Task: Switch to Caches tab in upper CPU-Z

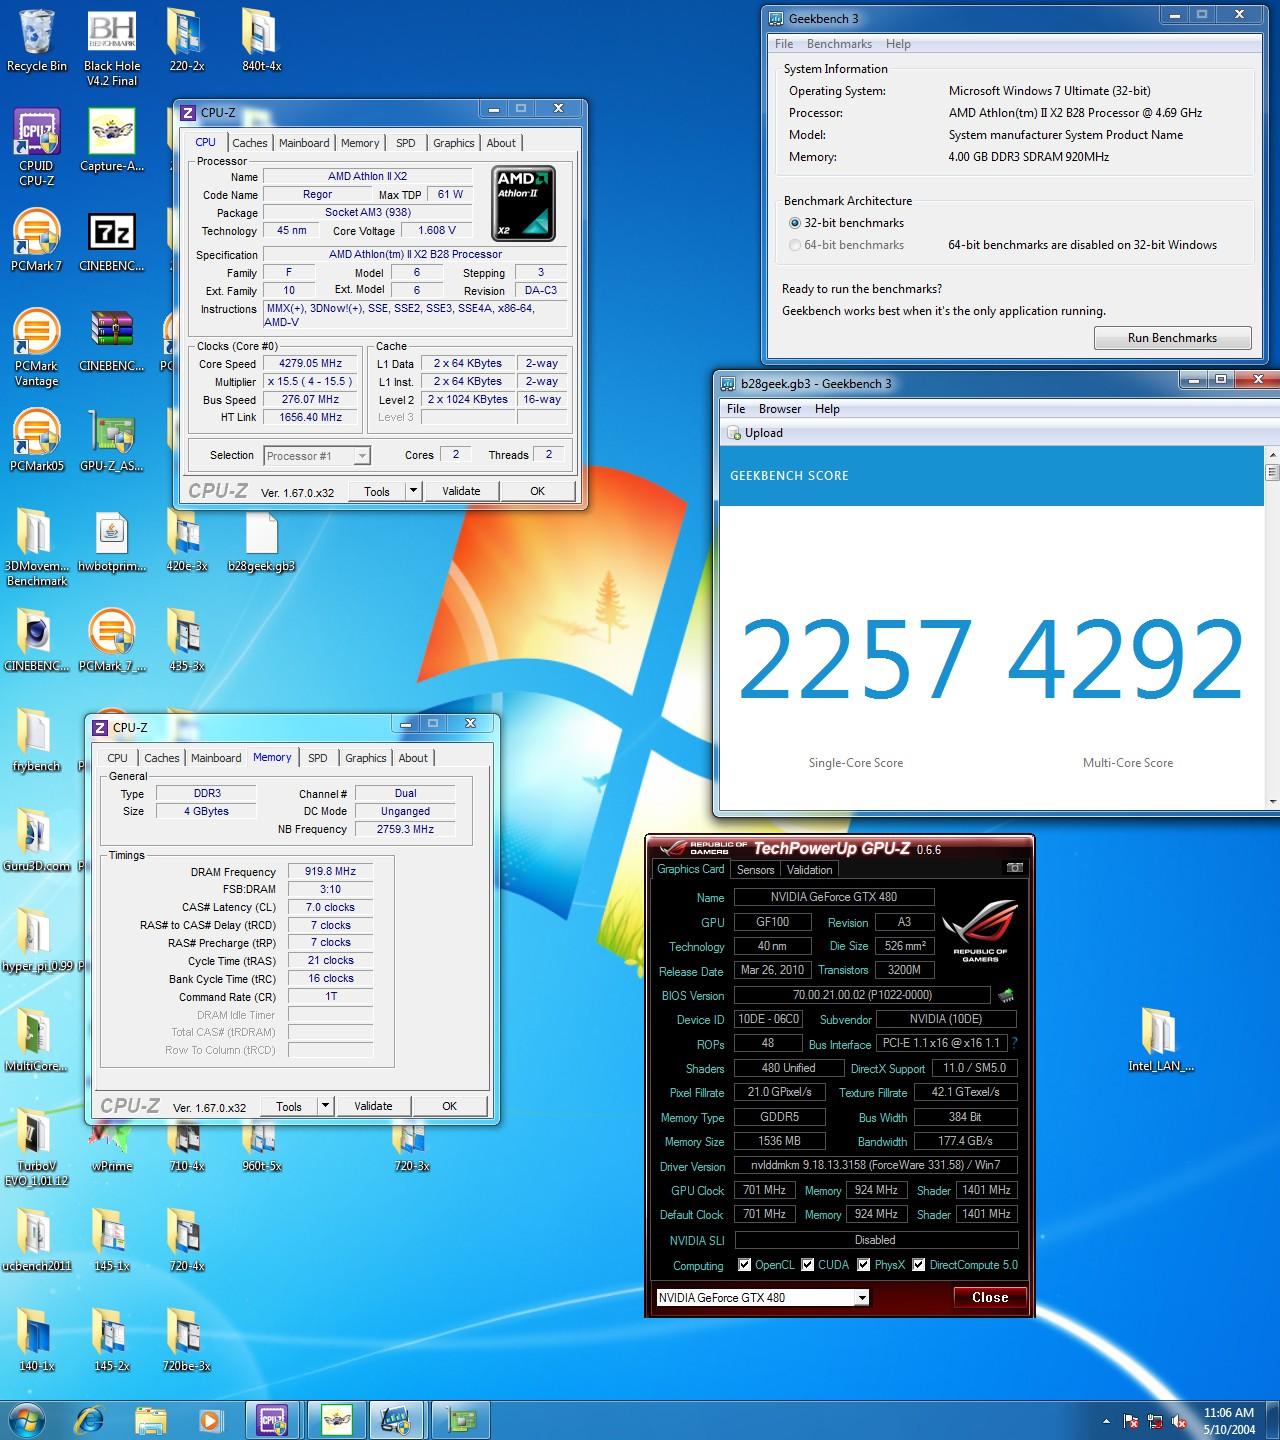Action: click(x=250, y=143)
